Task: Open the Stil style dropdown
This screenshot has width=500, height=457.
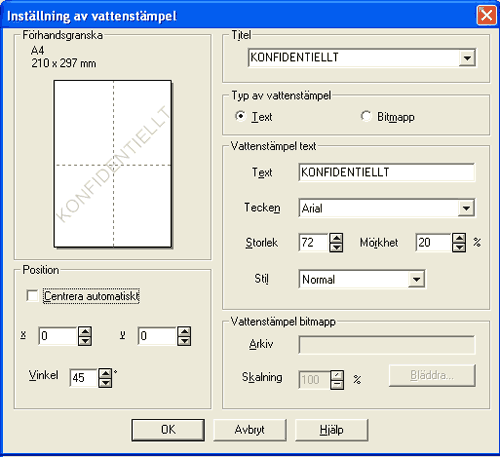Action: (x=416, y=279)
